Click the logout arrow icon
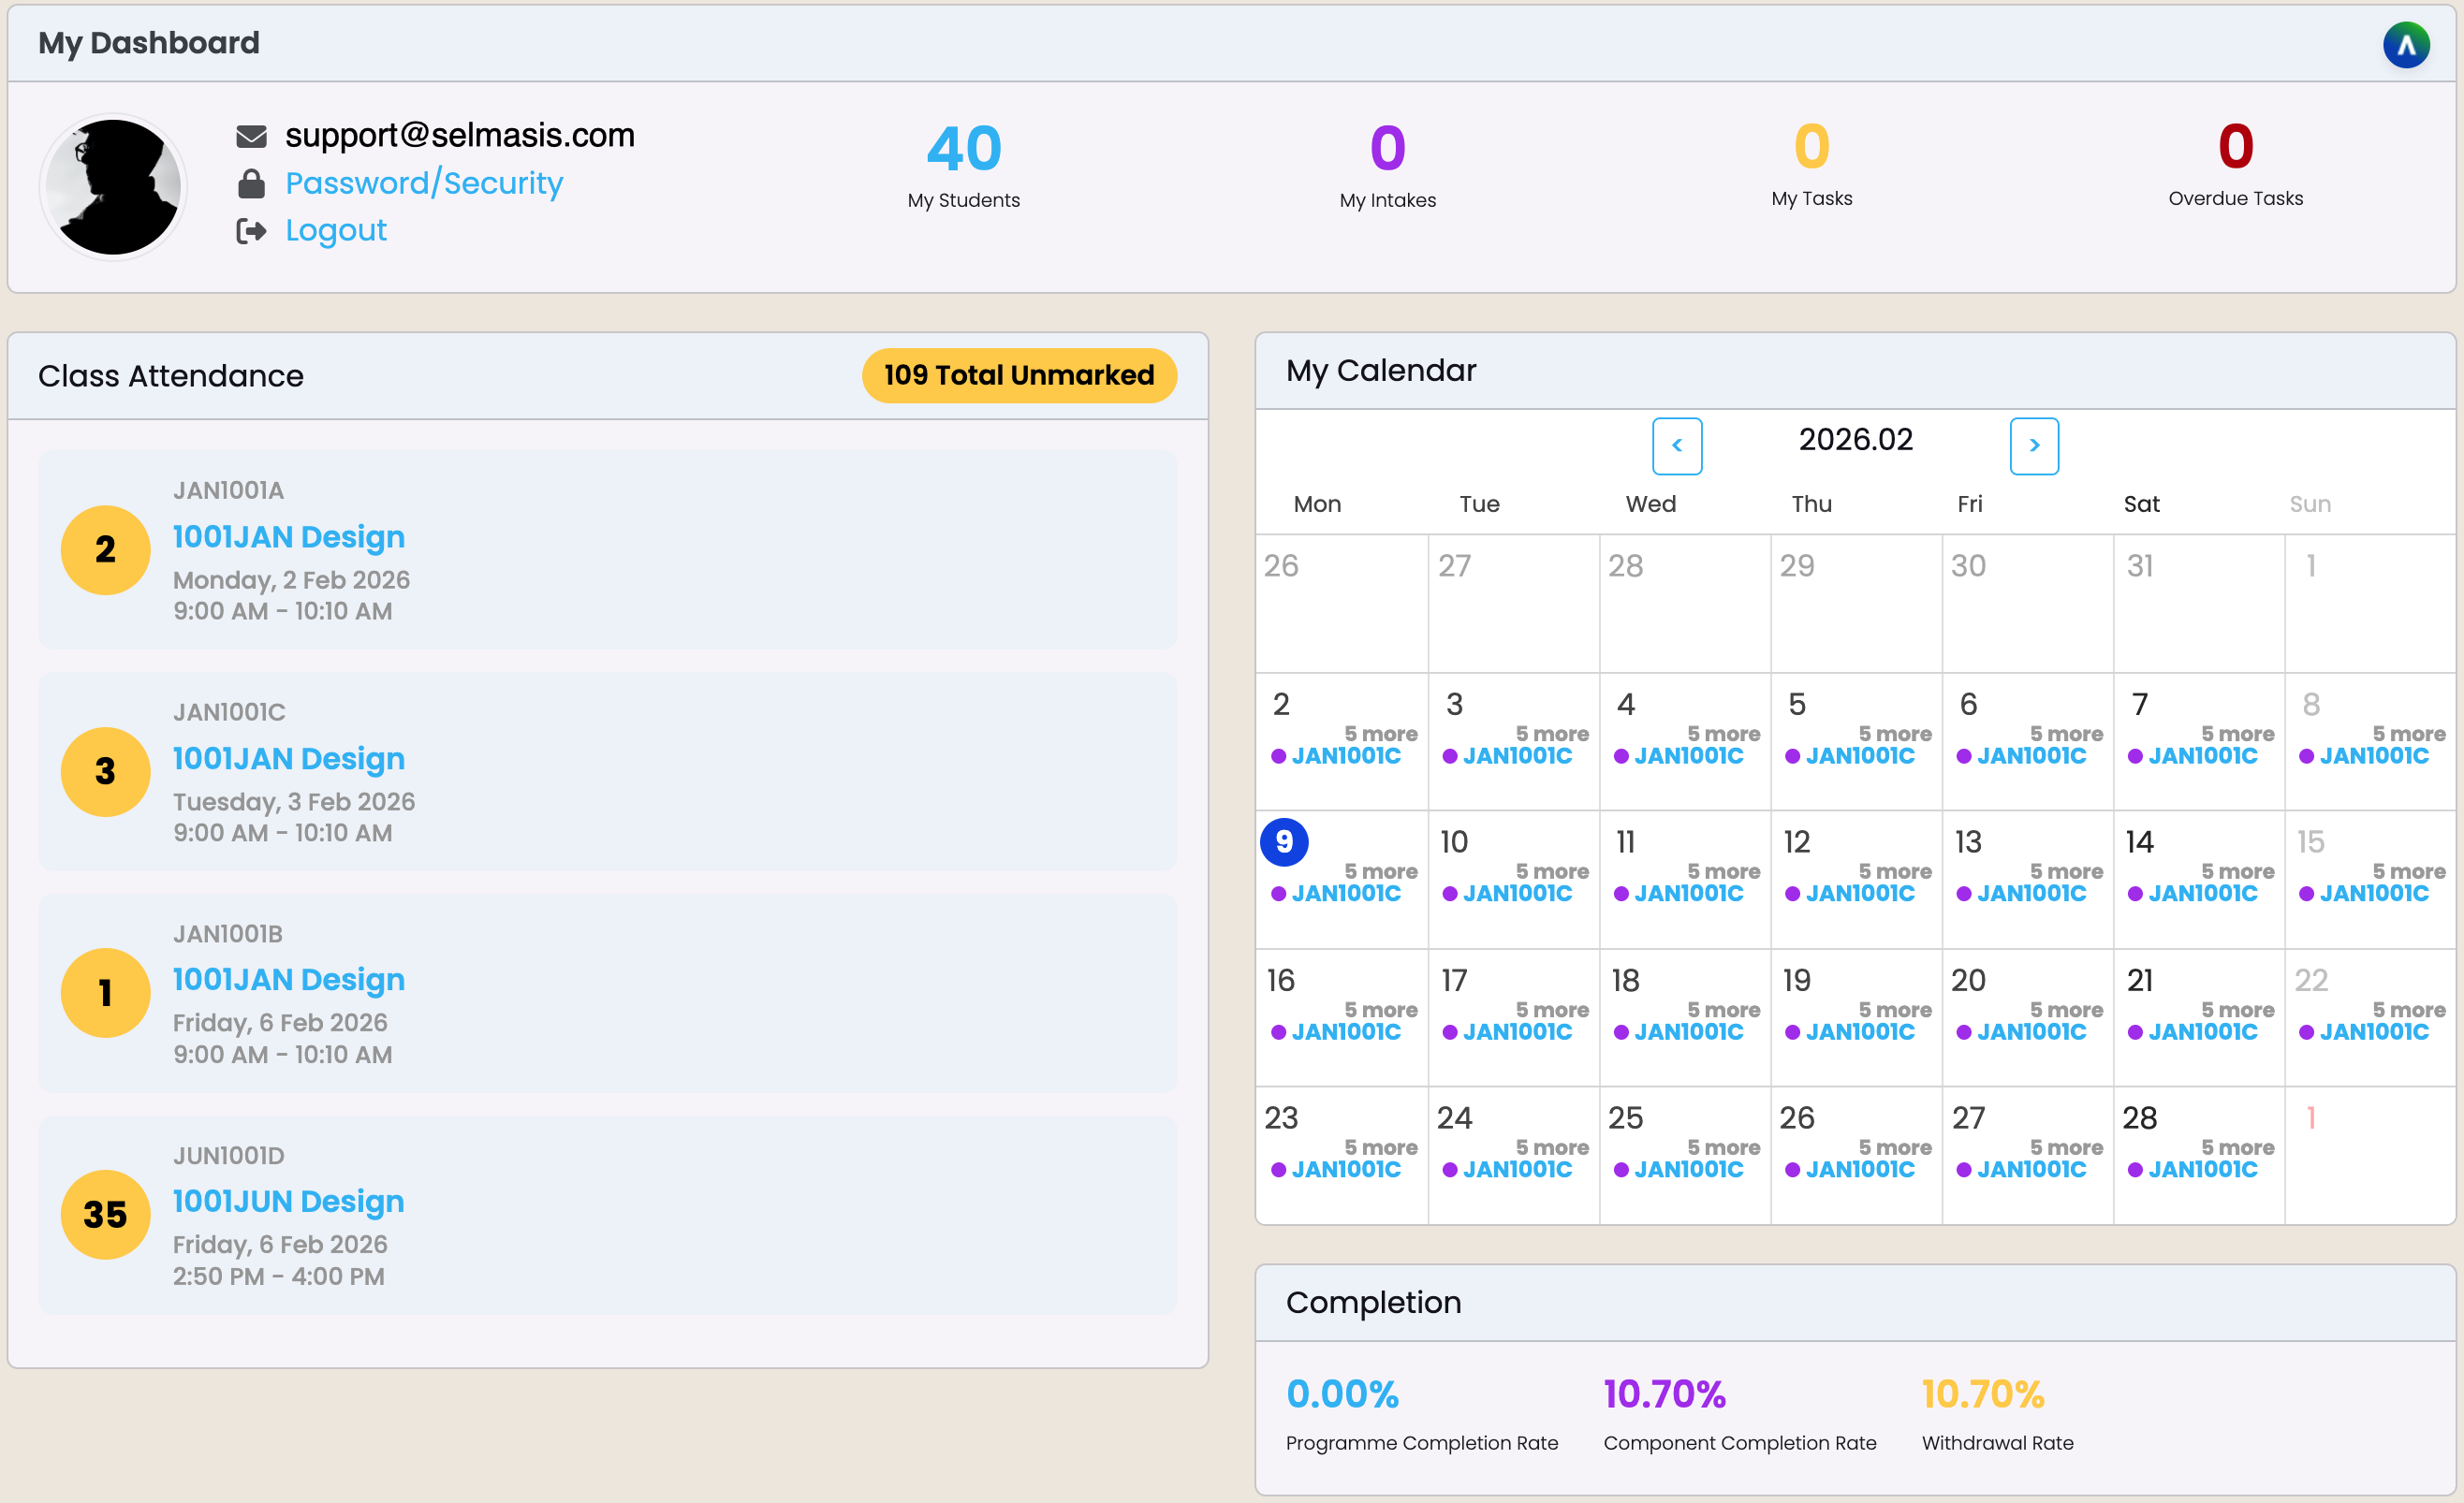The width and height of the screenshot is (2464, 1503). [x=251, y=231]
